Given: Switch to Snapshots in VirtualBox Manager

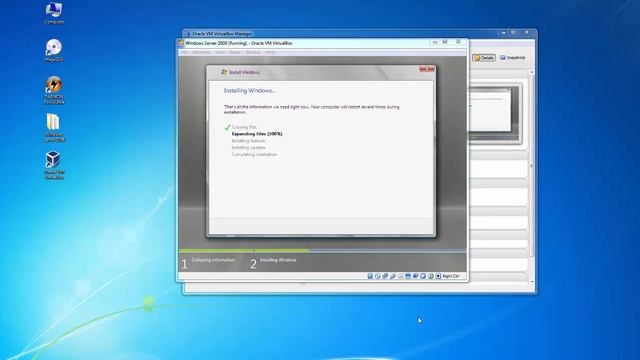Looking at the screenshot, I should tap(513, 58).
